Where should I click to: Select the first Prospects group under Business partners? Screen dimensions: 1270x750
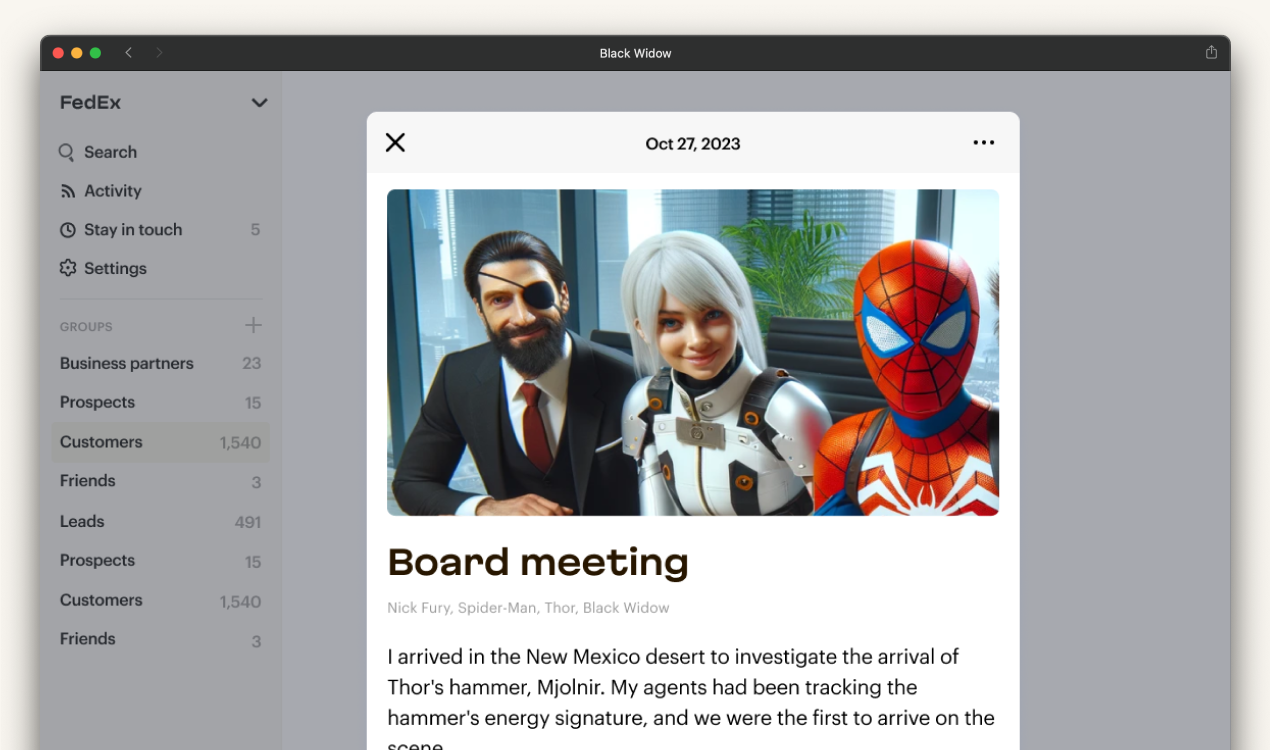point(160,402)
